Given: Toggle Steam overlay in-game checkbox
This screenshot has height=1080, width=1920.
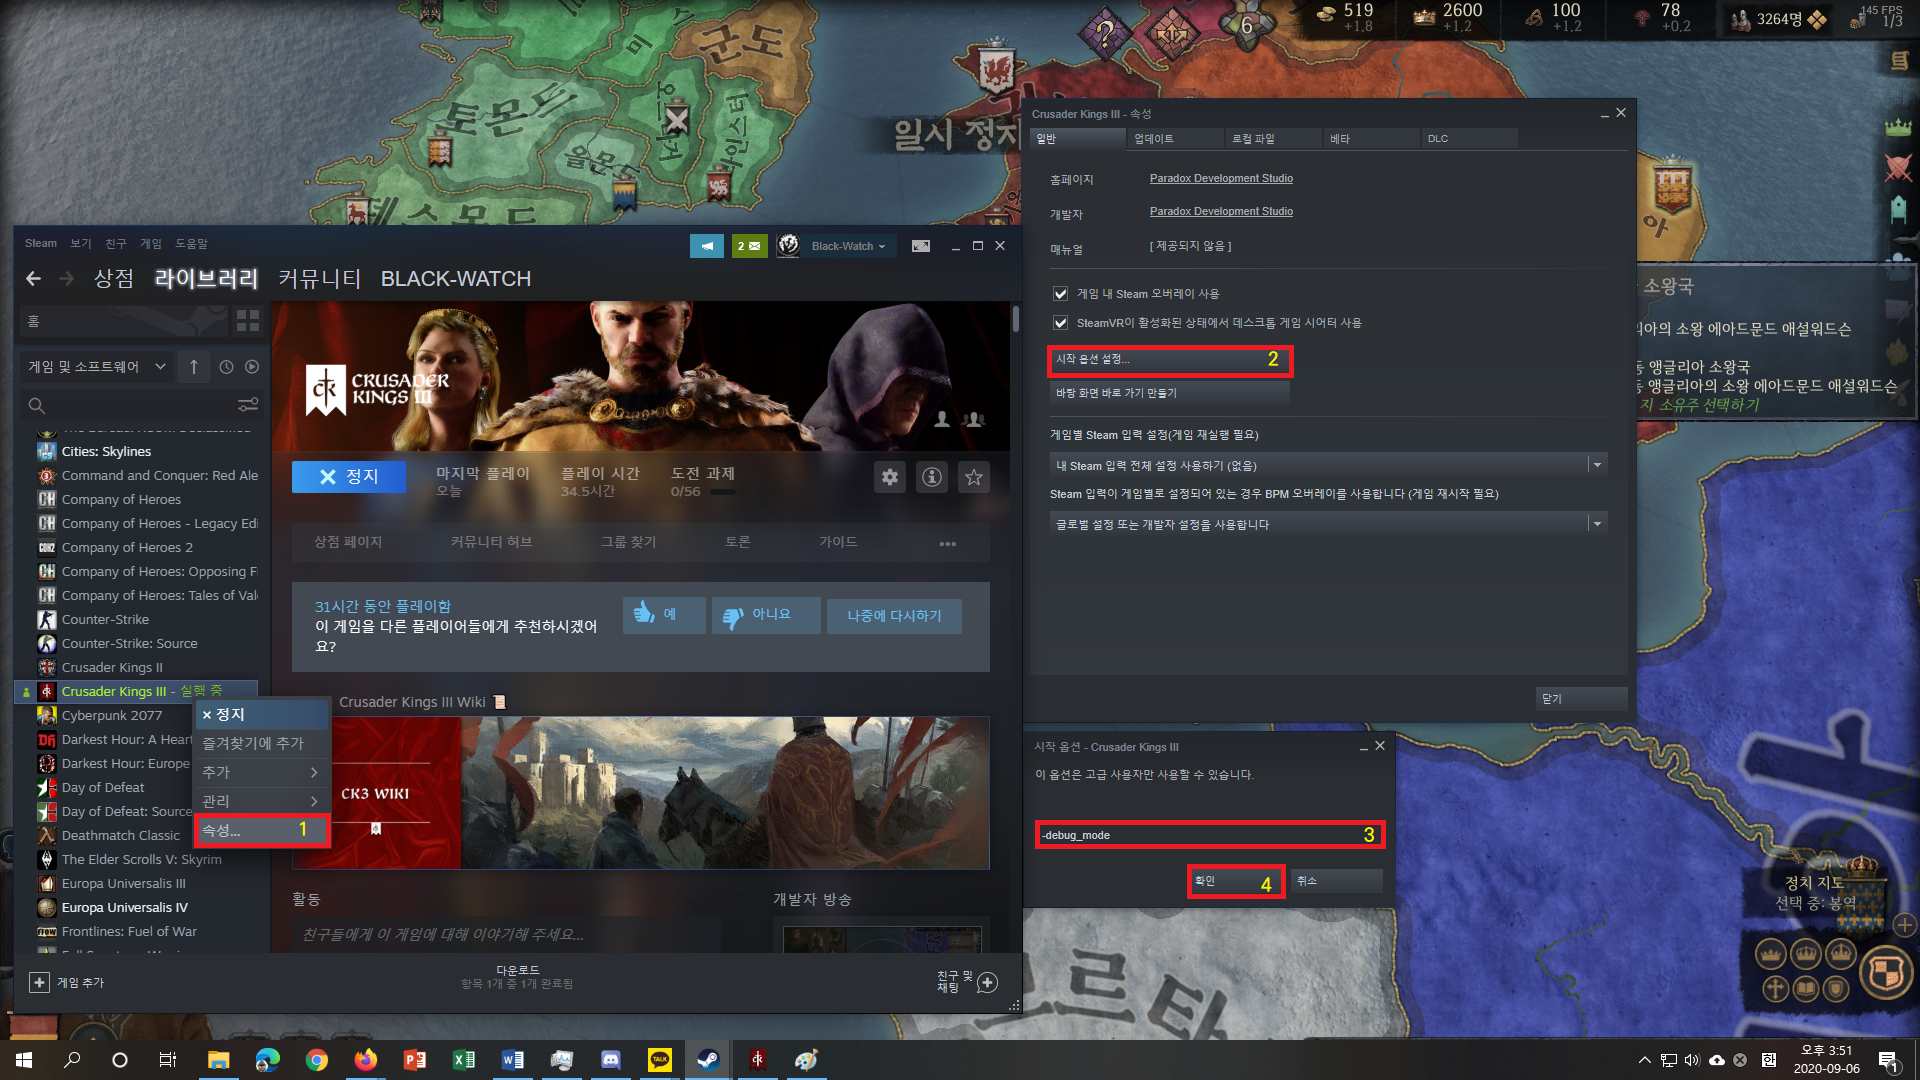Looking at the screenshot, I should 1061,294.
